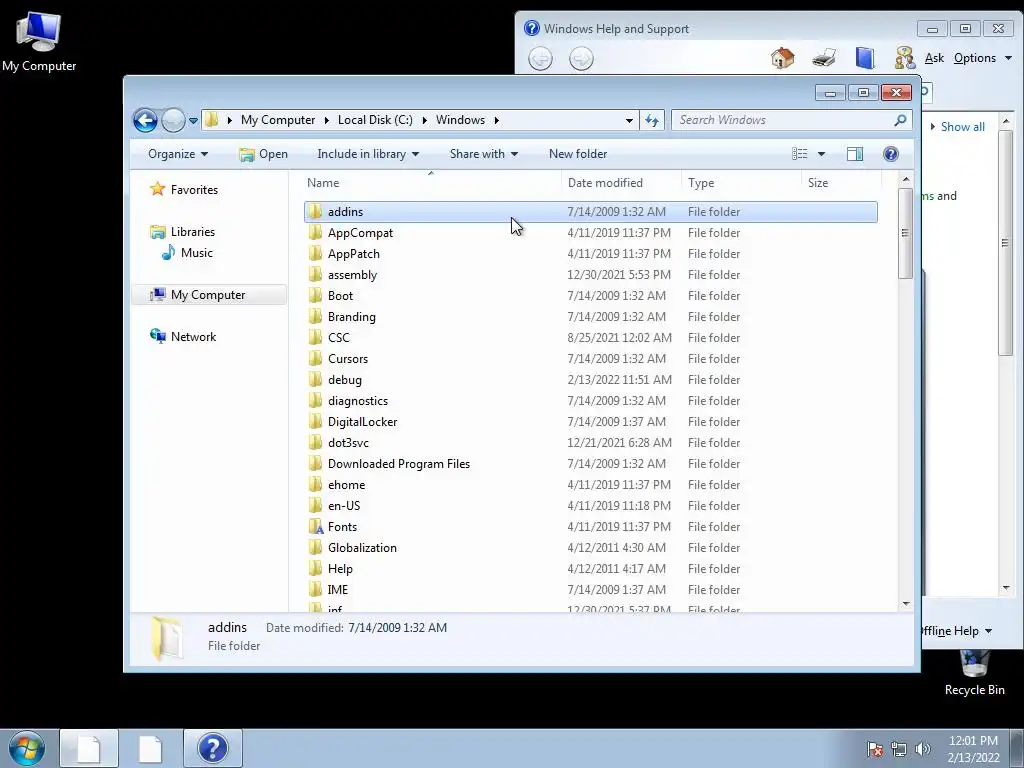The height and width of the screenshot is (768, 1024).
Task: Click the magnifier icon in the search box
Action: tap(901, 120)
